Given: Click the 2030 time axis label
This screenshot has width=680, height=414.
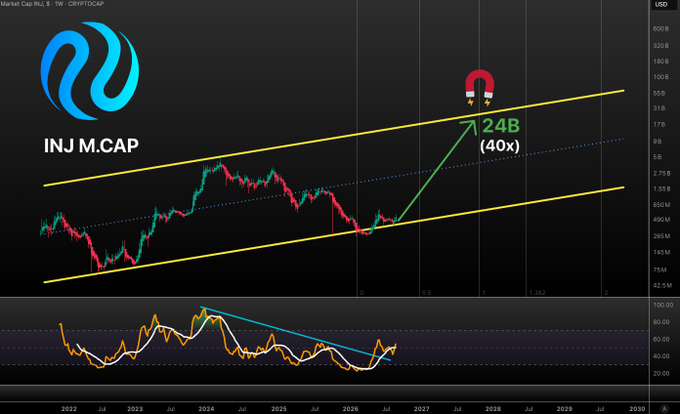Looking at the screenshot, I should click(x=637, y=409).
